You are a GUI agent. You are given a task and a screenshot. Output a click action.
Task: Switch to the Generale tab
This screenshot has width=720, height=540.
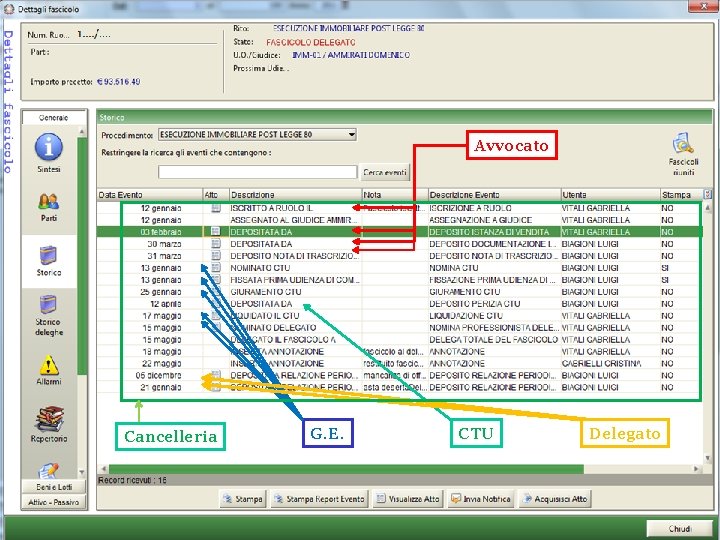pos(54,118)
